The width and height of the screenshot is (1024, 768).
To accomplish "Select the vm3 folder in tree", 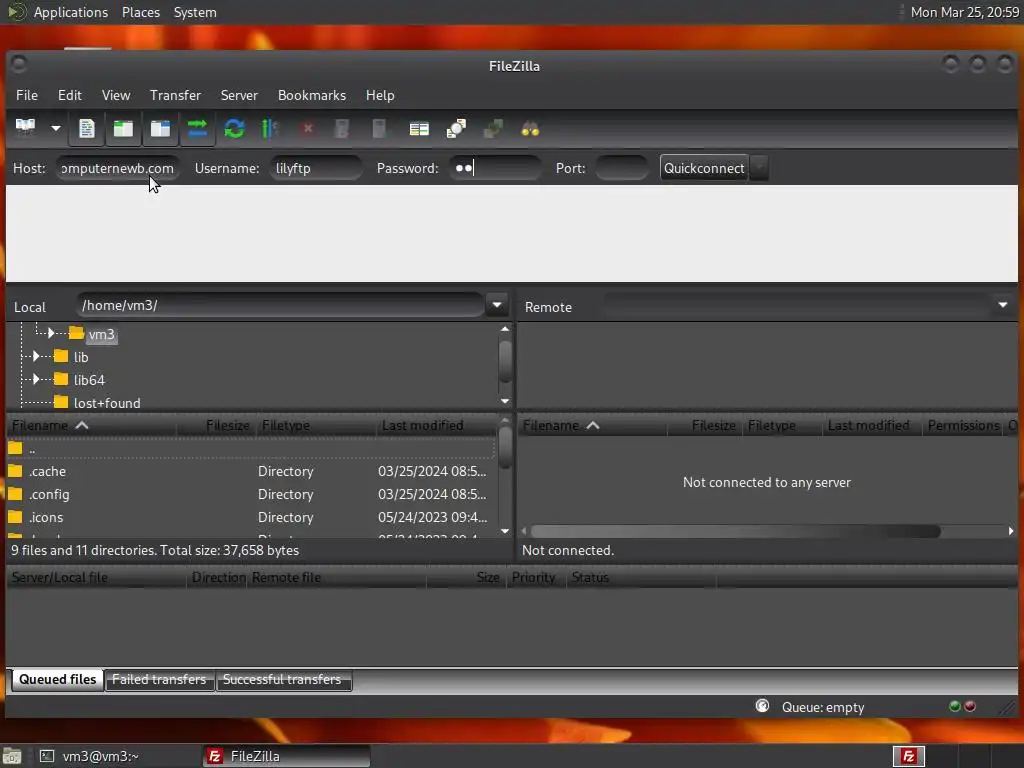I will 101,334.
